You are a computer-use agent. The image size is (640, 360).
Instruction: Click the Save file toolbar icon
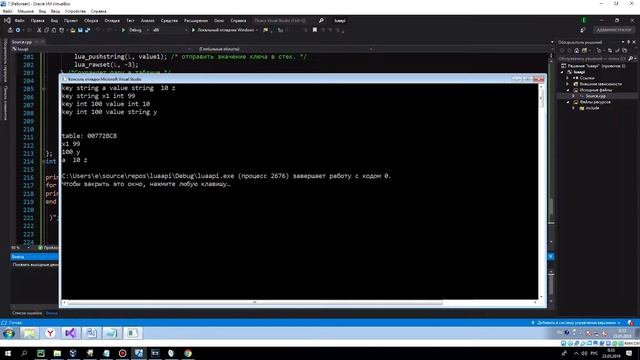click(x=80, y=30)
